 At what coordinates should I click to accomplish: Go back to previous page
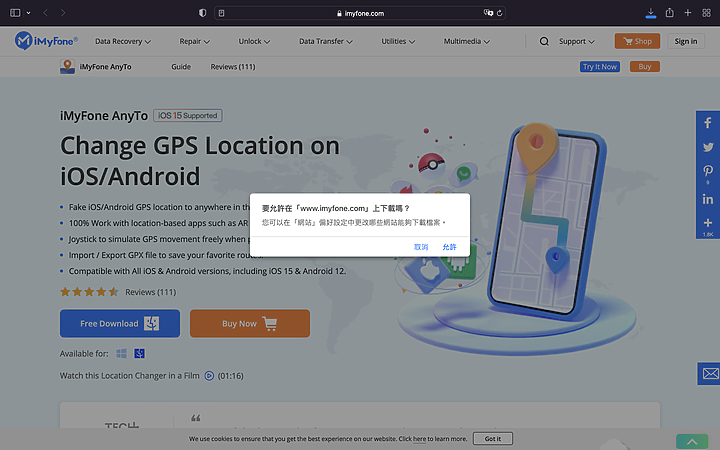(x=45, y=13)
